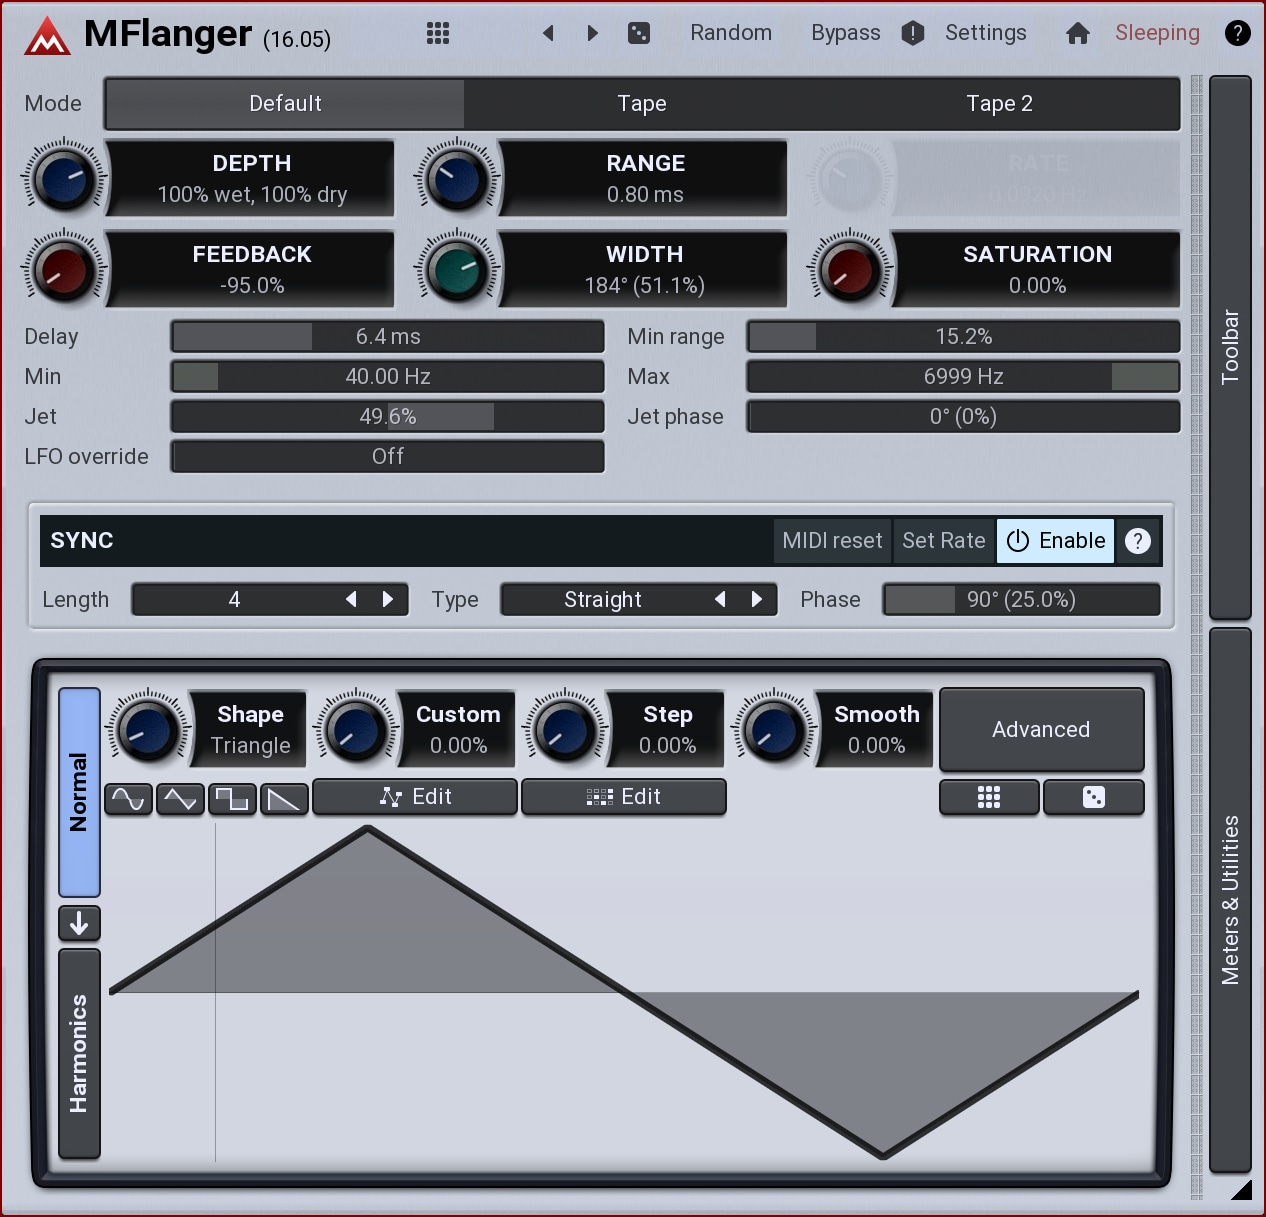
Task: Open the presets grid icon in header
Action: point(438,33)
